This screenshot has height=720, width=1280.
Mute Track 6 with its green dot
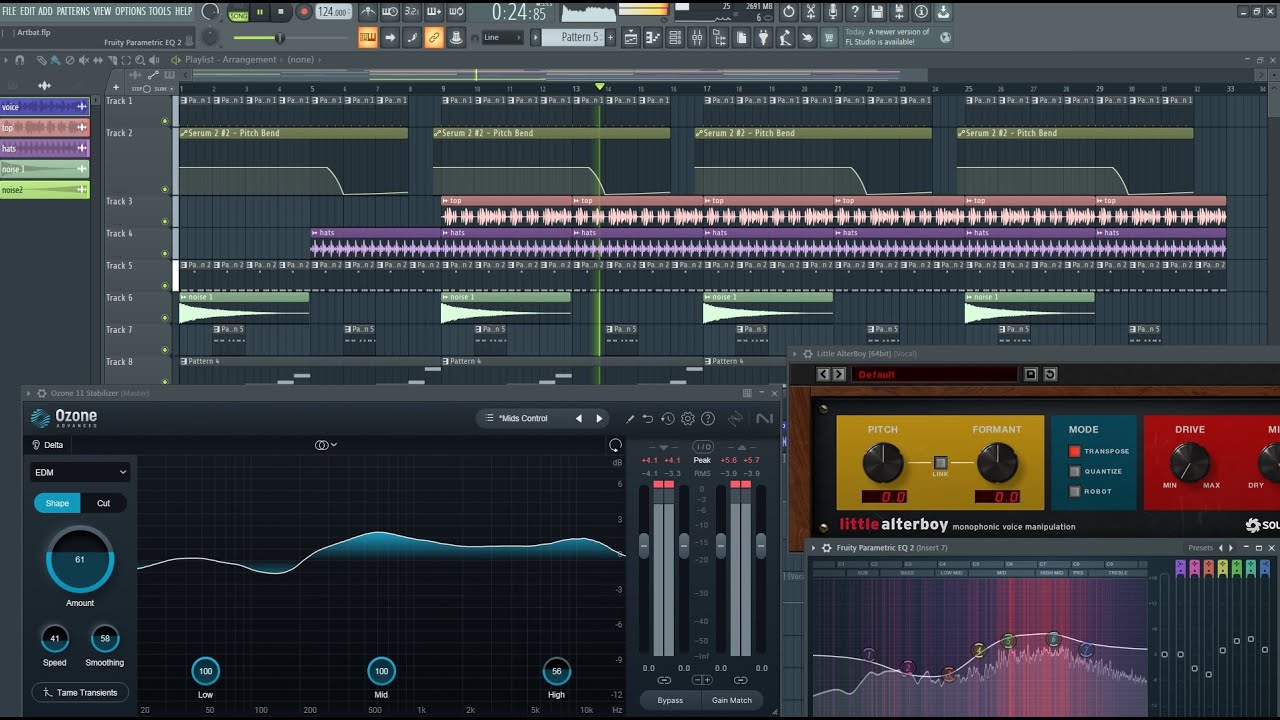[165, 317]
